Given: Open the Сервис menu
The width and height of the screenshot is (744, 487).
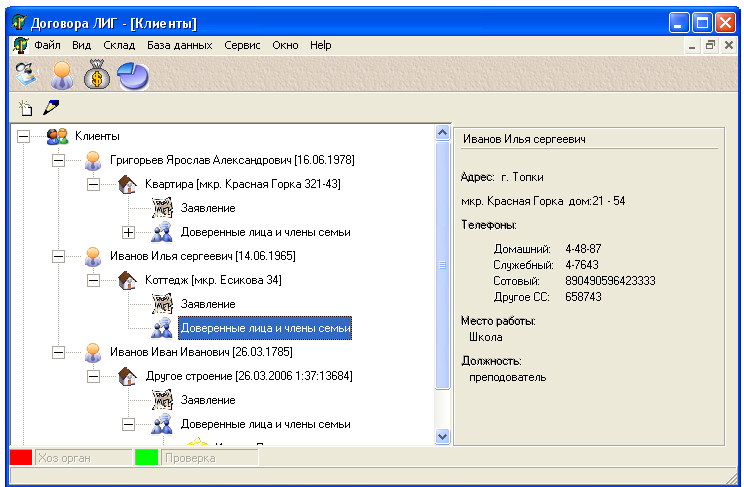Looking at the screenshot, I should click(242, 46).
